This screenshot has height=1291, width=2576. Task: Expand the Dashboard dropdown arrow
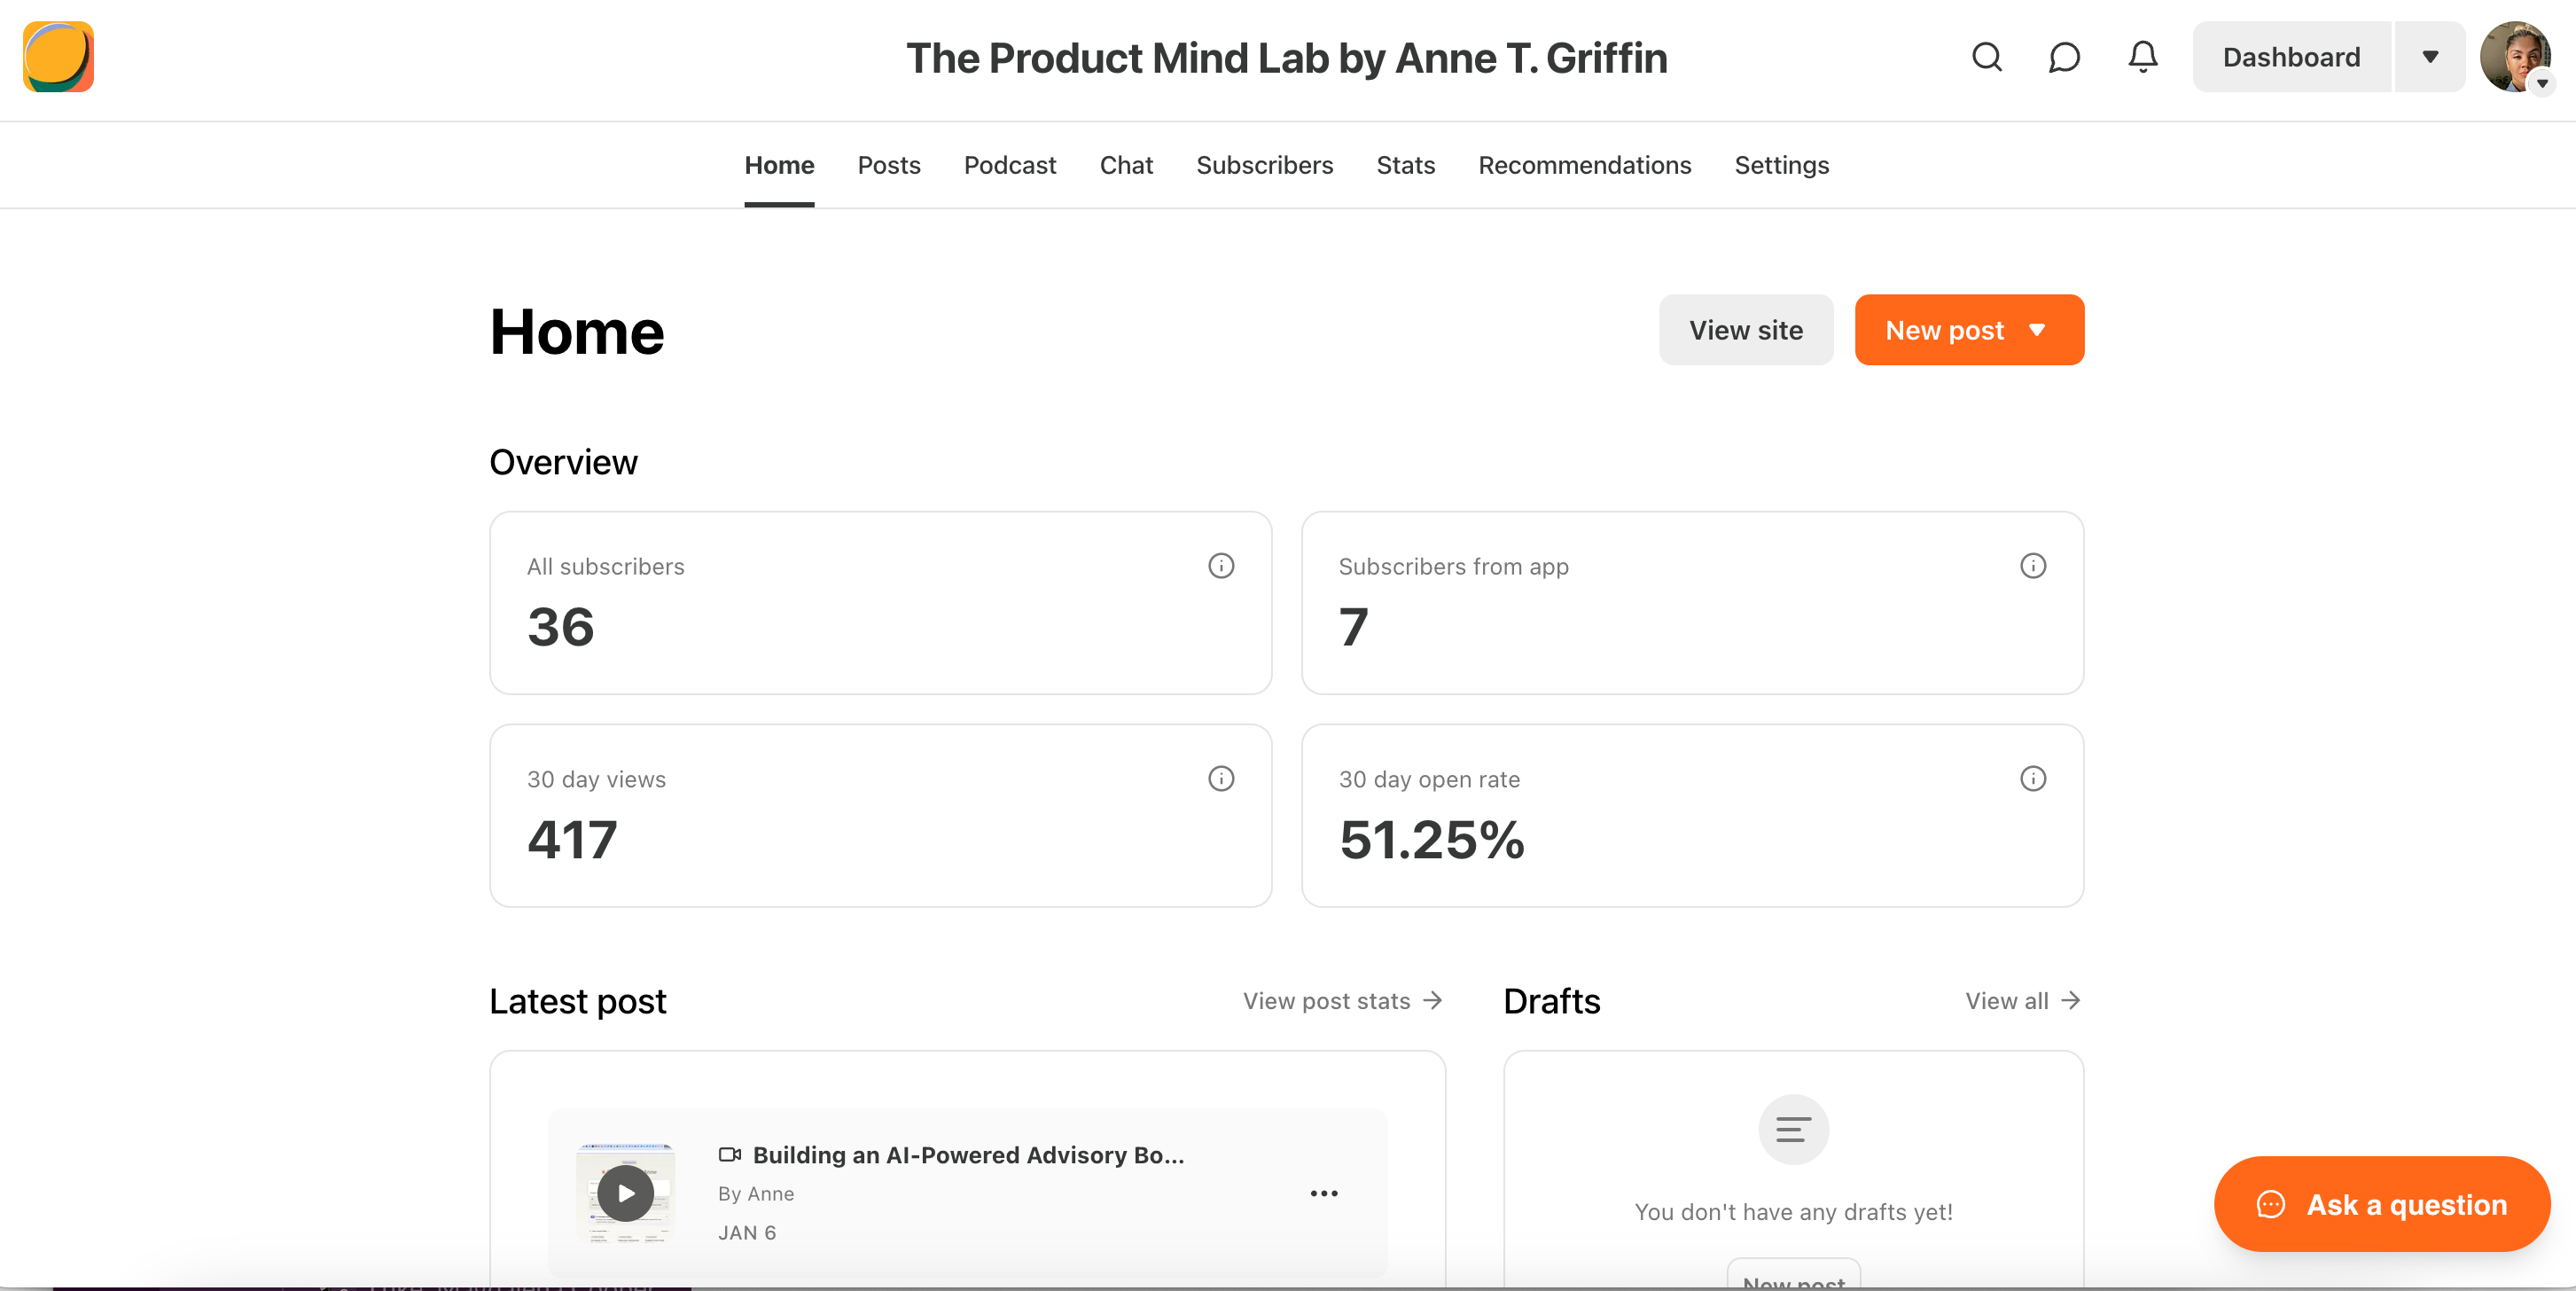(x=2430, y=57)
